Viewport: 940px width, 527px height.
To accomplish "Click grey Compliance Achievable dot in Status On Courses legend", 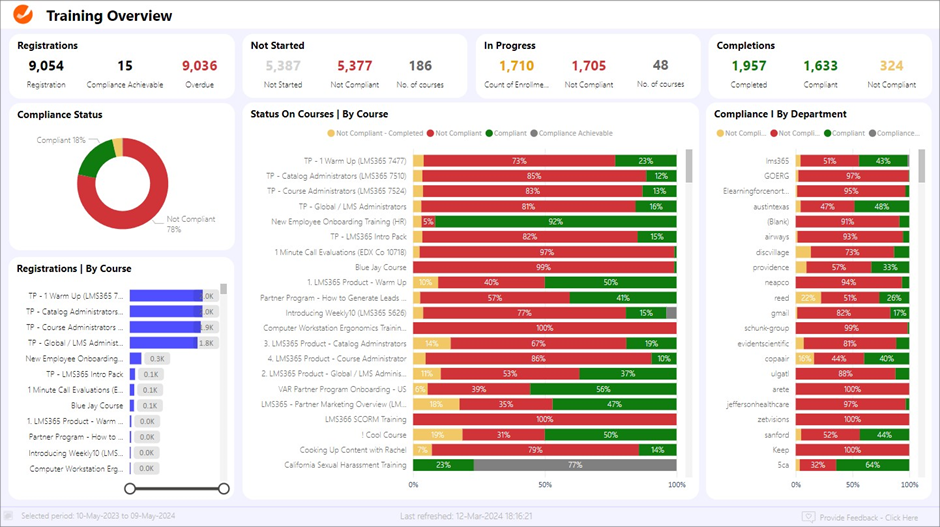I will point(534,133).
